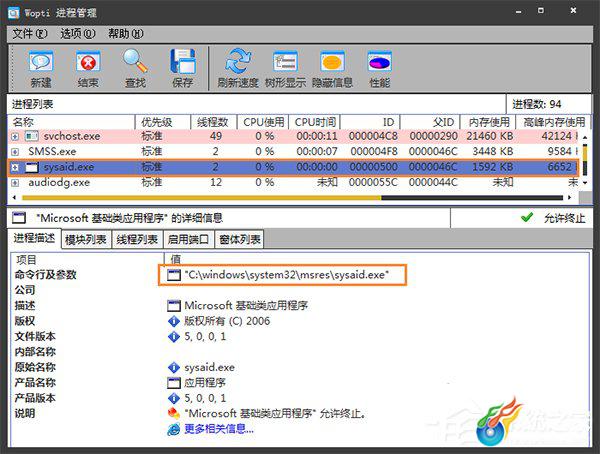Open the 更多相关信息... link

click(219, 429)
